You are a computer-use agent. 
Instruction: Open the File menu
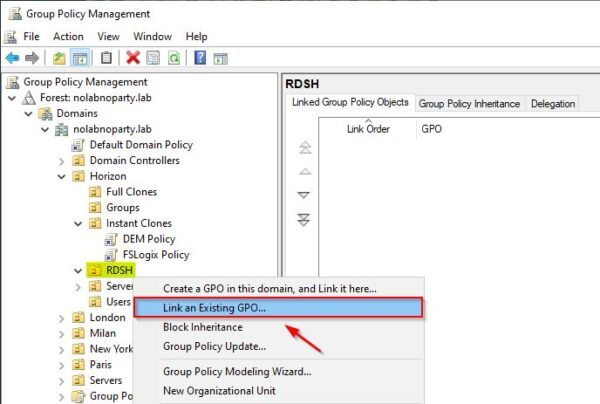point(31,37)
